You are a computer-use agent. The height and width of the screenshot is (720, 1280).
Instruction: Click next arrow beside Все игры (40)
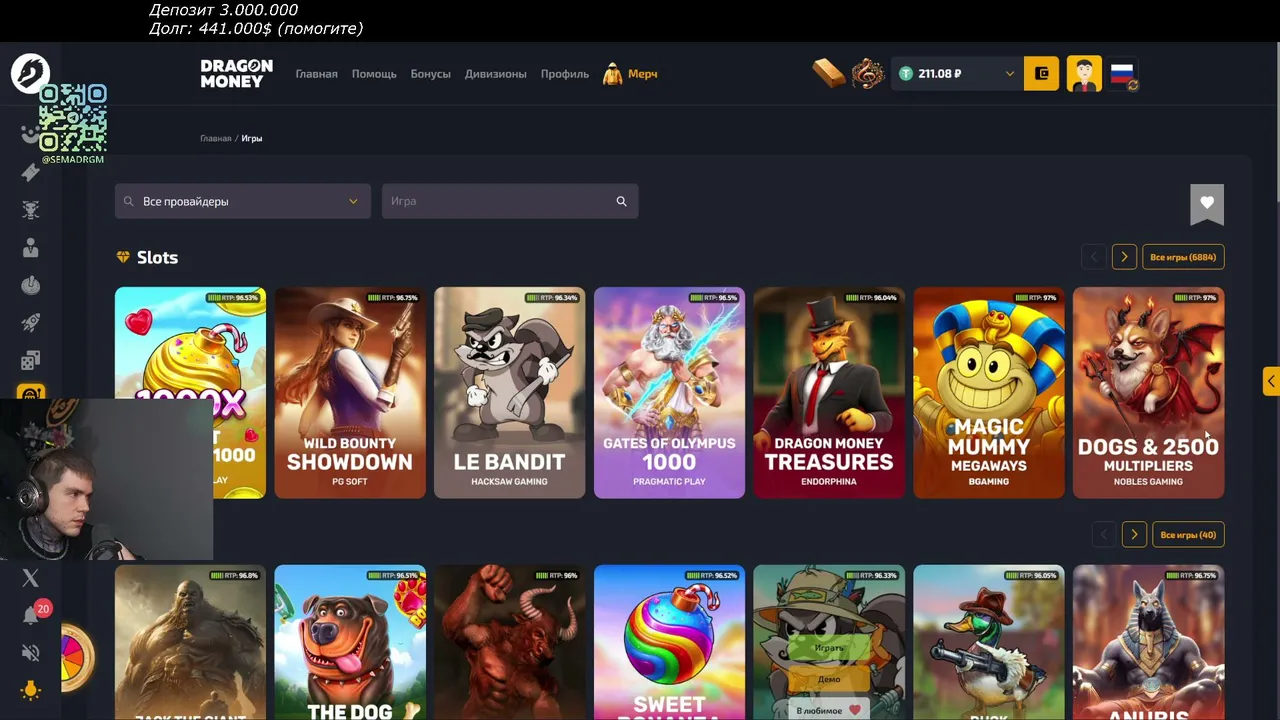coord(1134,535)
